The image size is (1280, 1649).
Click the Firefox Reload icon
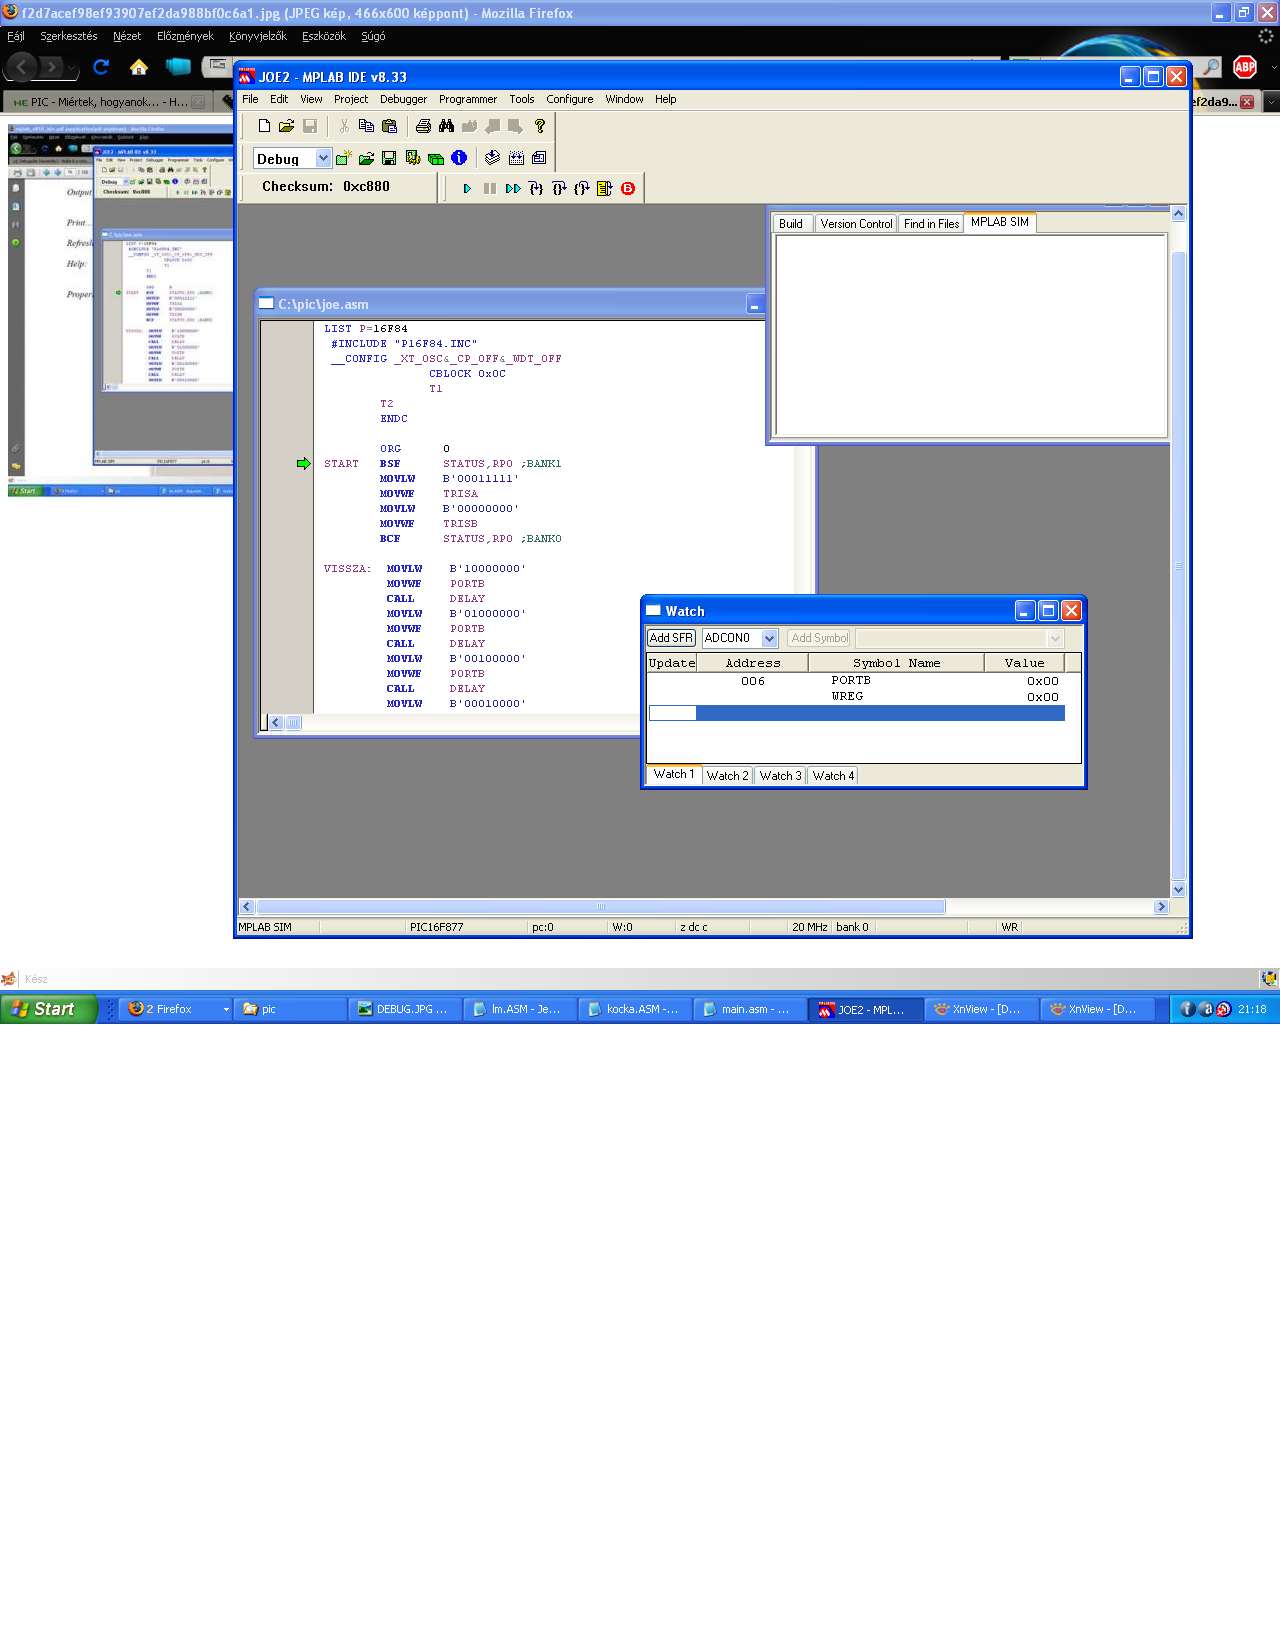(x=101, y=67)
